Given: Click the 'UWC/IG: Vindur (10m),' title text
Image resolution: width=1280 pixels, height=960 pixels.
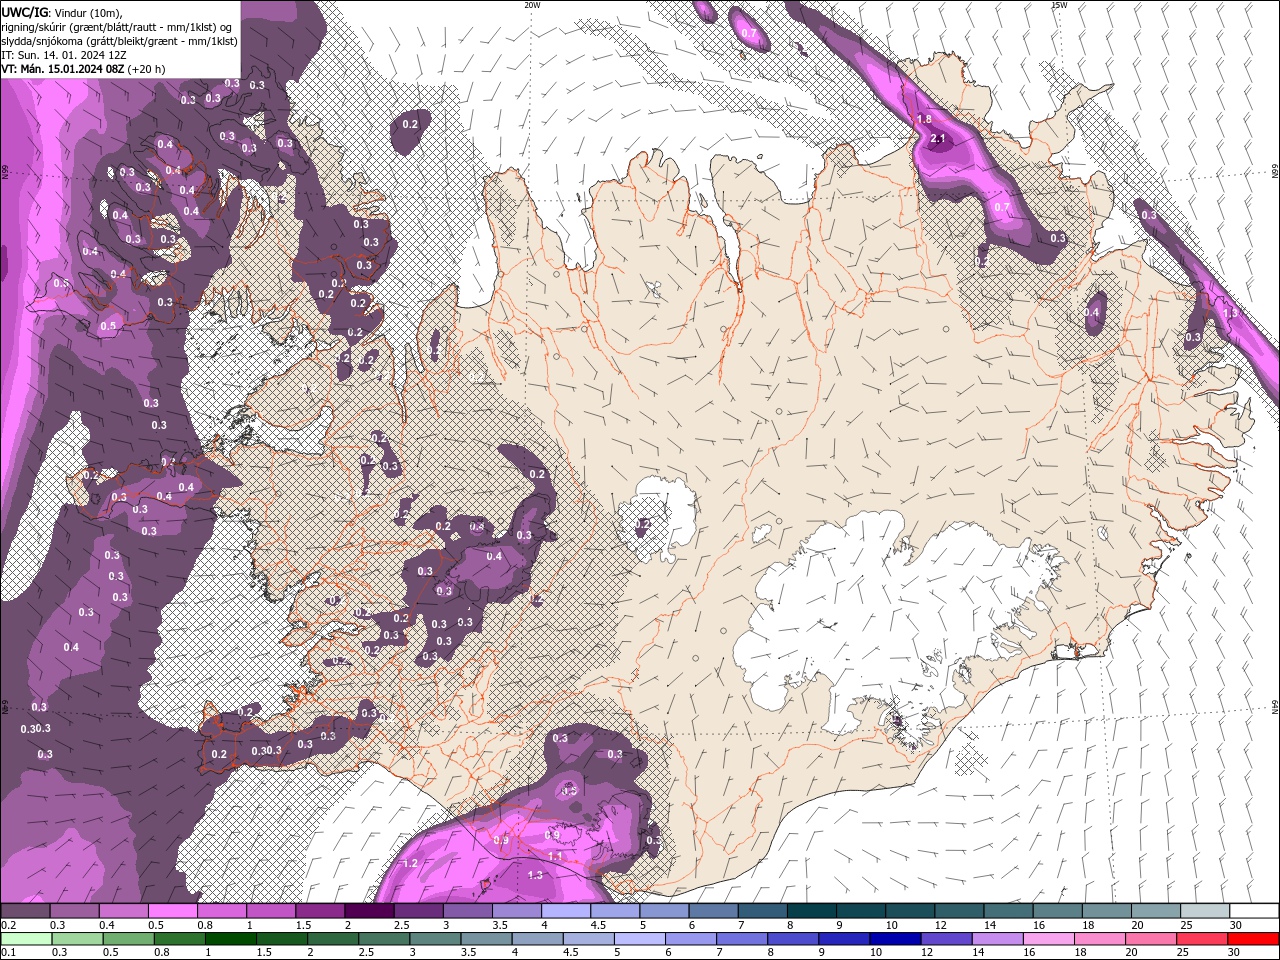Looking at the screenshot, I should pos(61,11).
